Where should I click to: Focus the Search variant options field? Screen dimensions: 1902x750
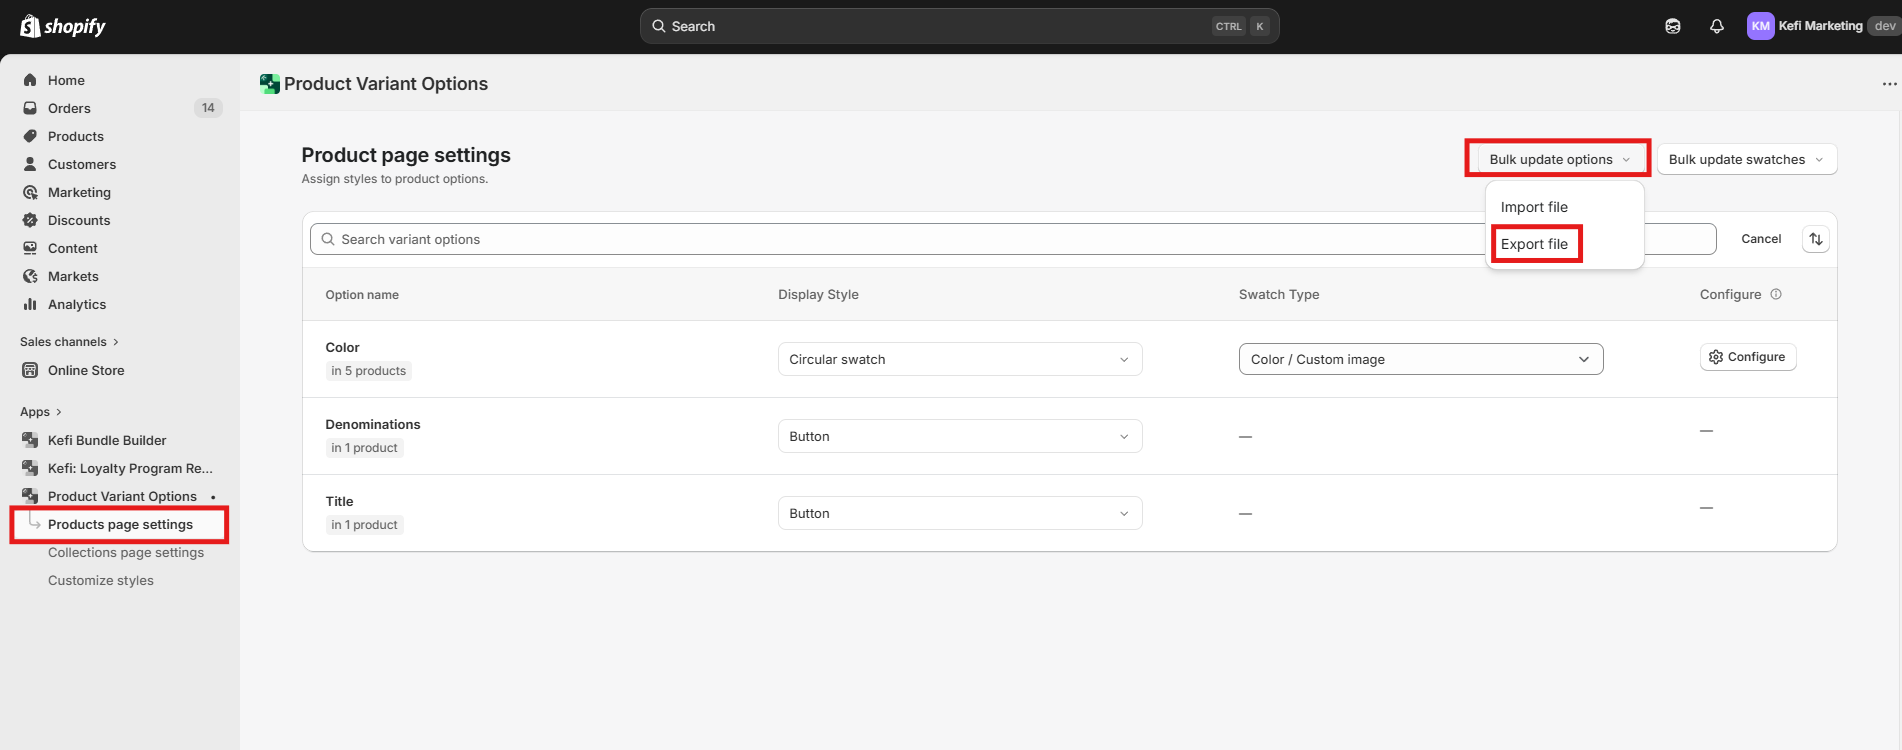point(900,239)
